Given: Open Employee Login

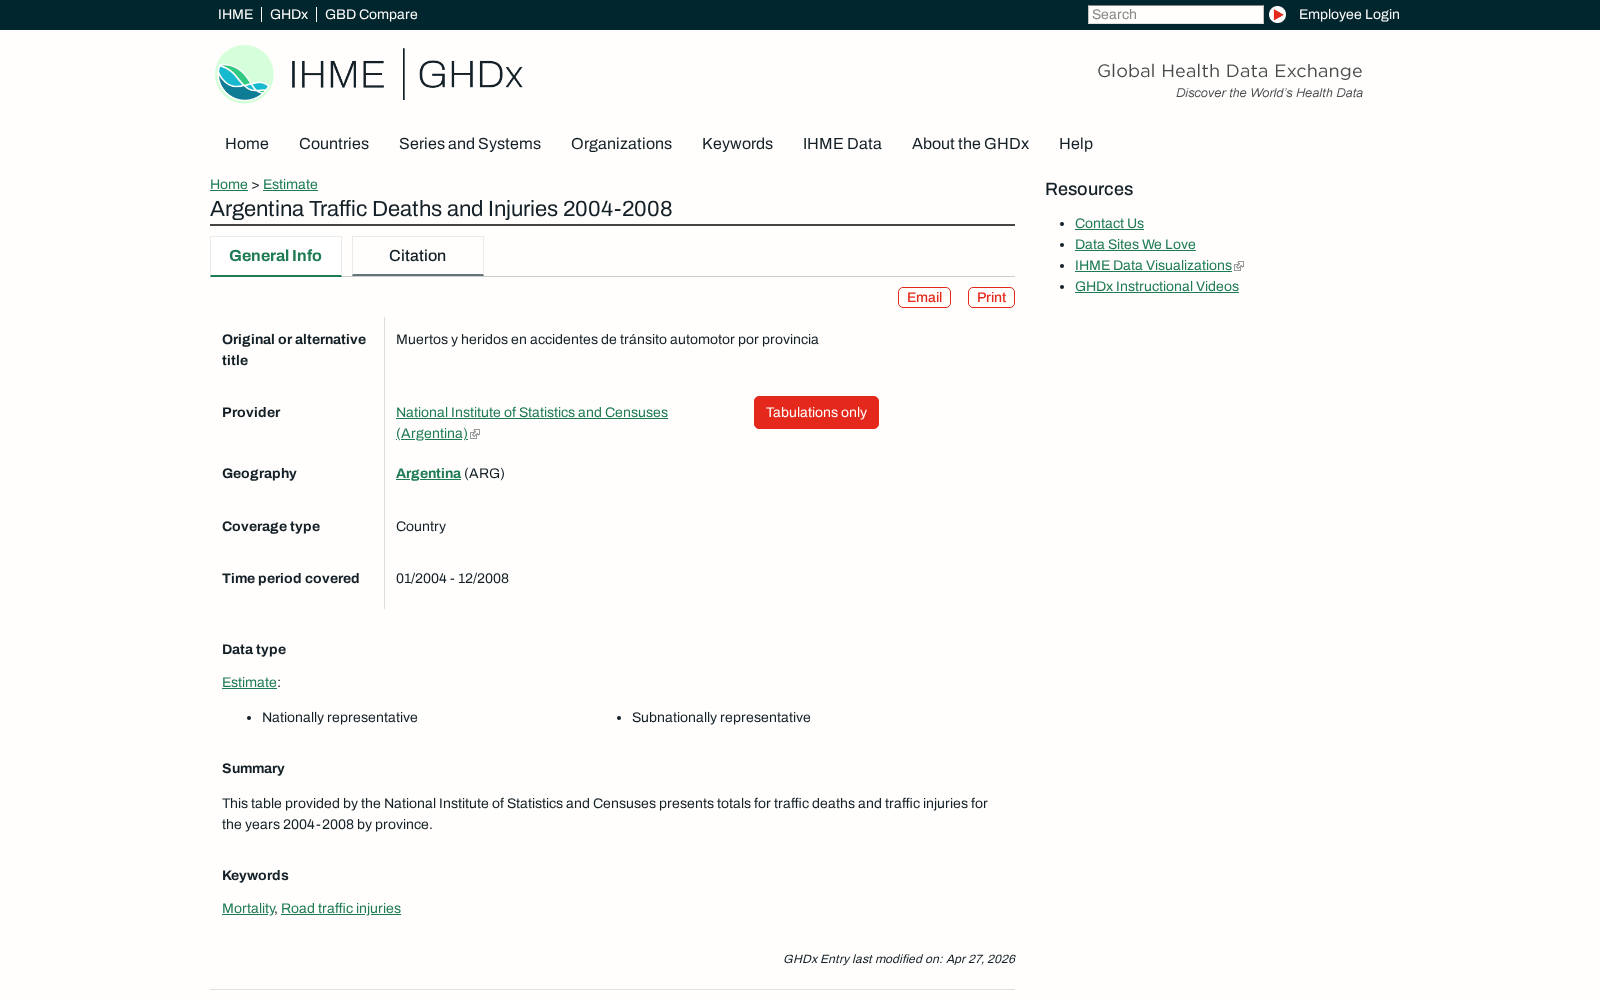Looking at the screenshot, I should [x=1349, y=14].
